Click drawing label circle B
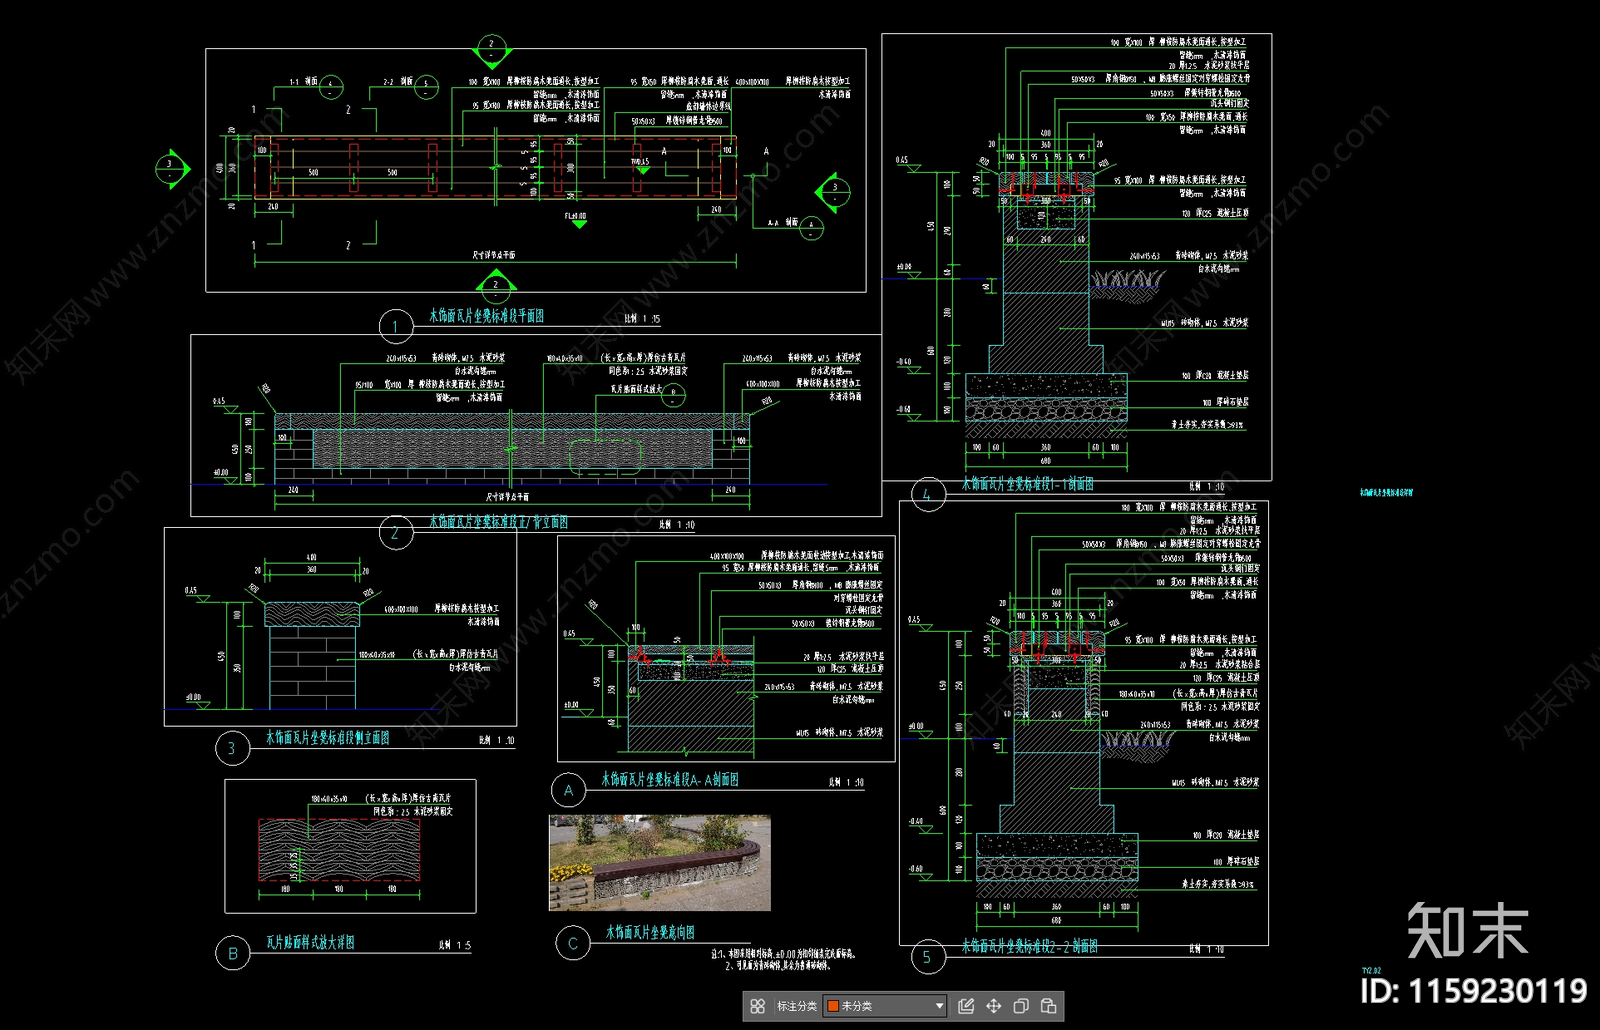The width and height of the screenshot is (1600, 1030). pos(233,953)
